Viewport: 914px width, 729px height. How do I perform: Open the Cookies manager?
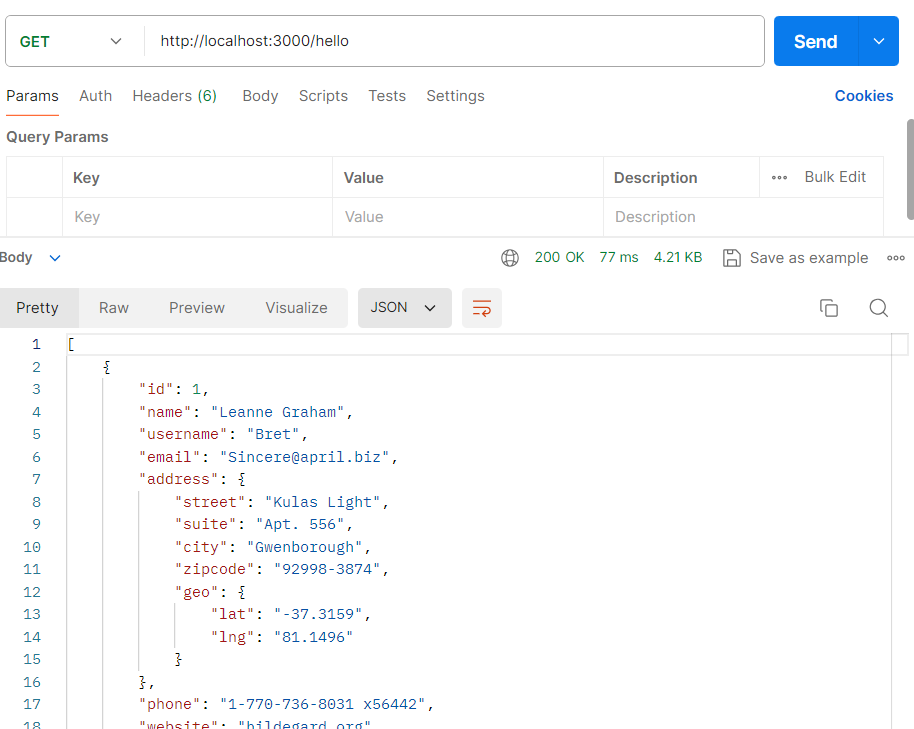point(863,95)
